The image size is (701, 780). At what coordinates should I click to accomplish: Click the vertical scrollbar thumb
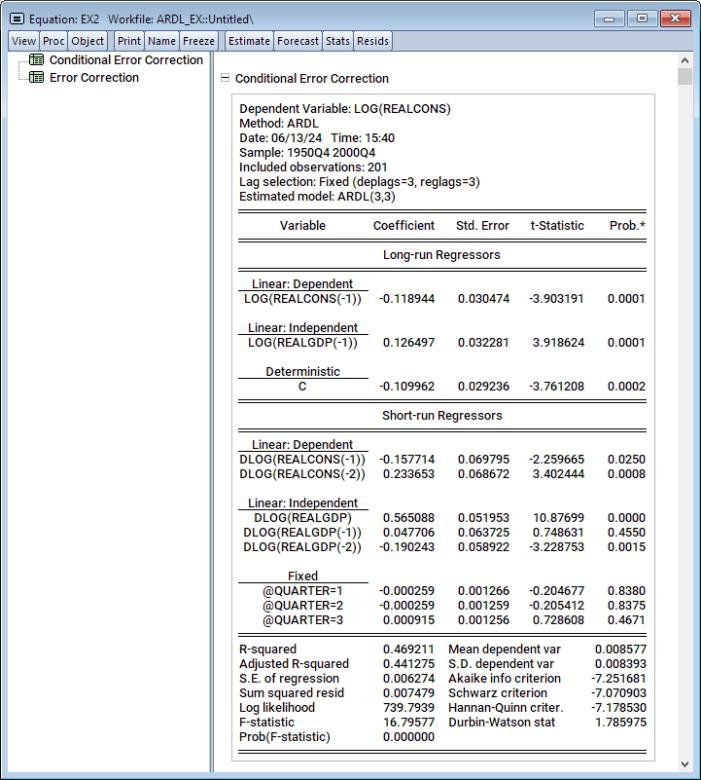(685, 78)
